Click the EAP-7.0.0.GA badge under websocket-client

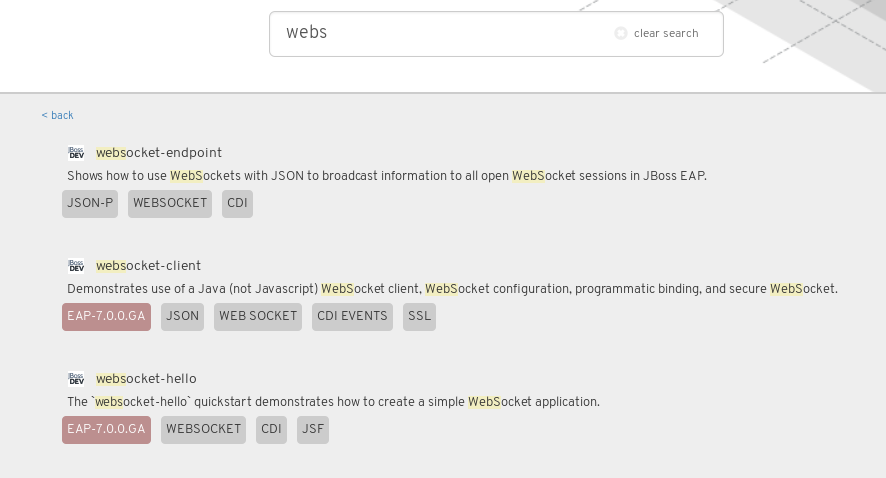click(106, 317)
